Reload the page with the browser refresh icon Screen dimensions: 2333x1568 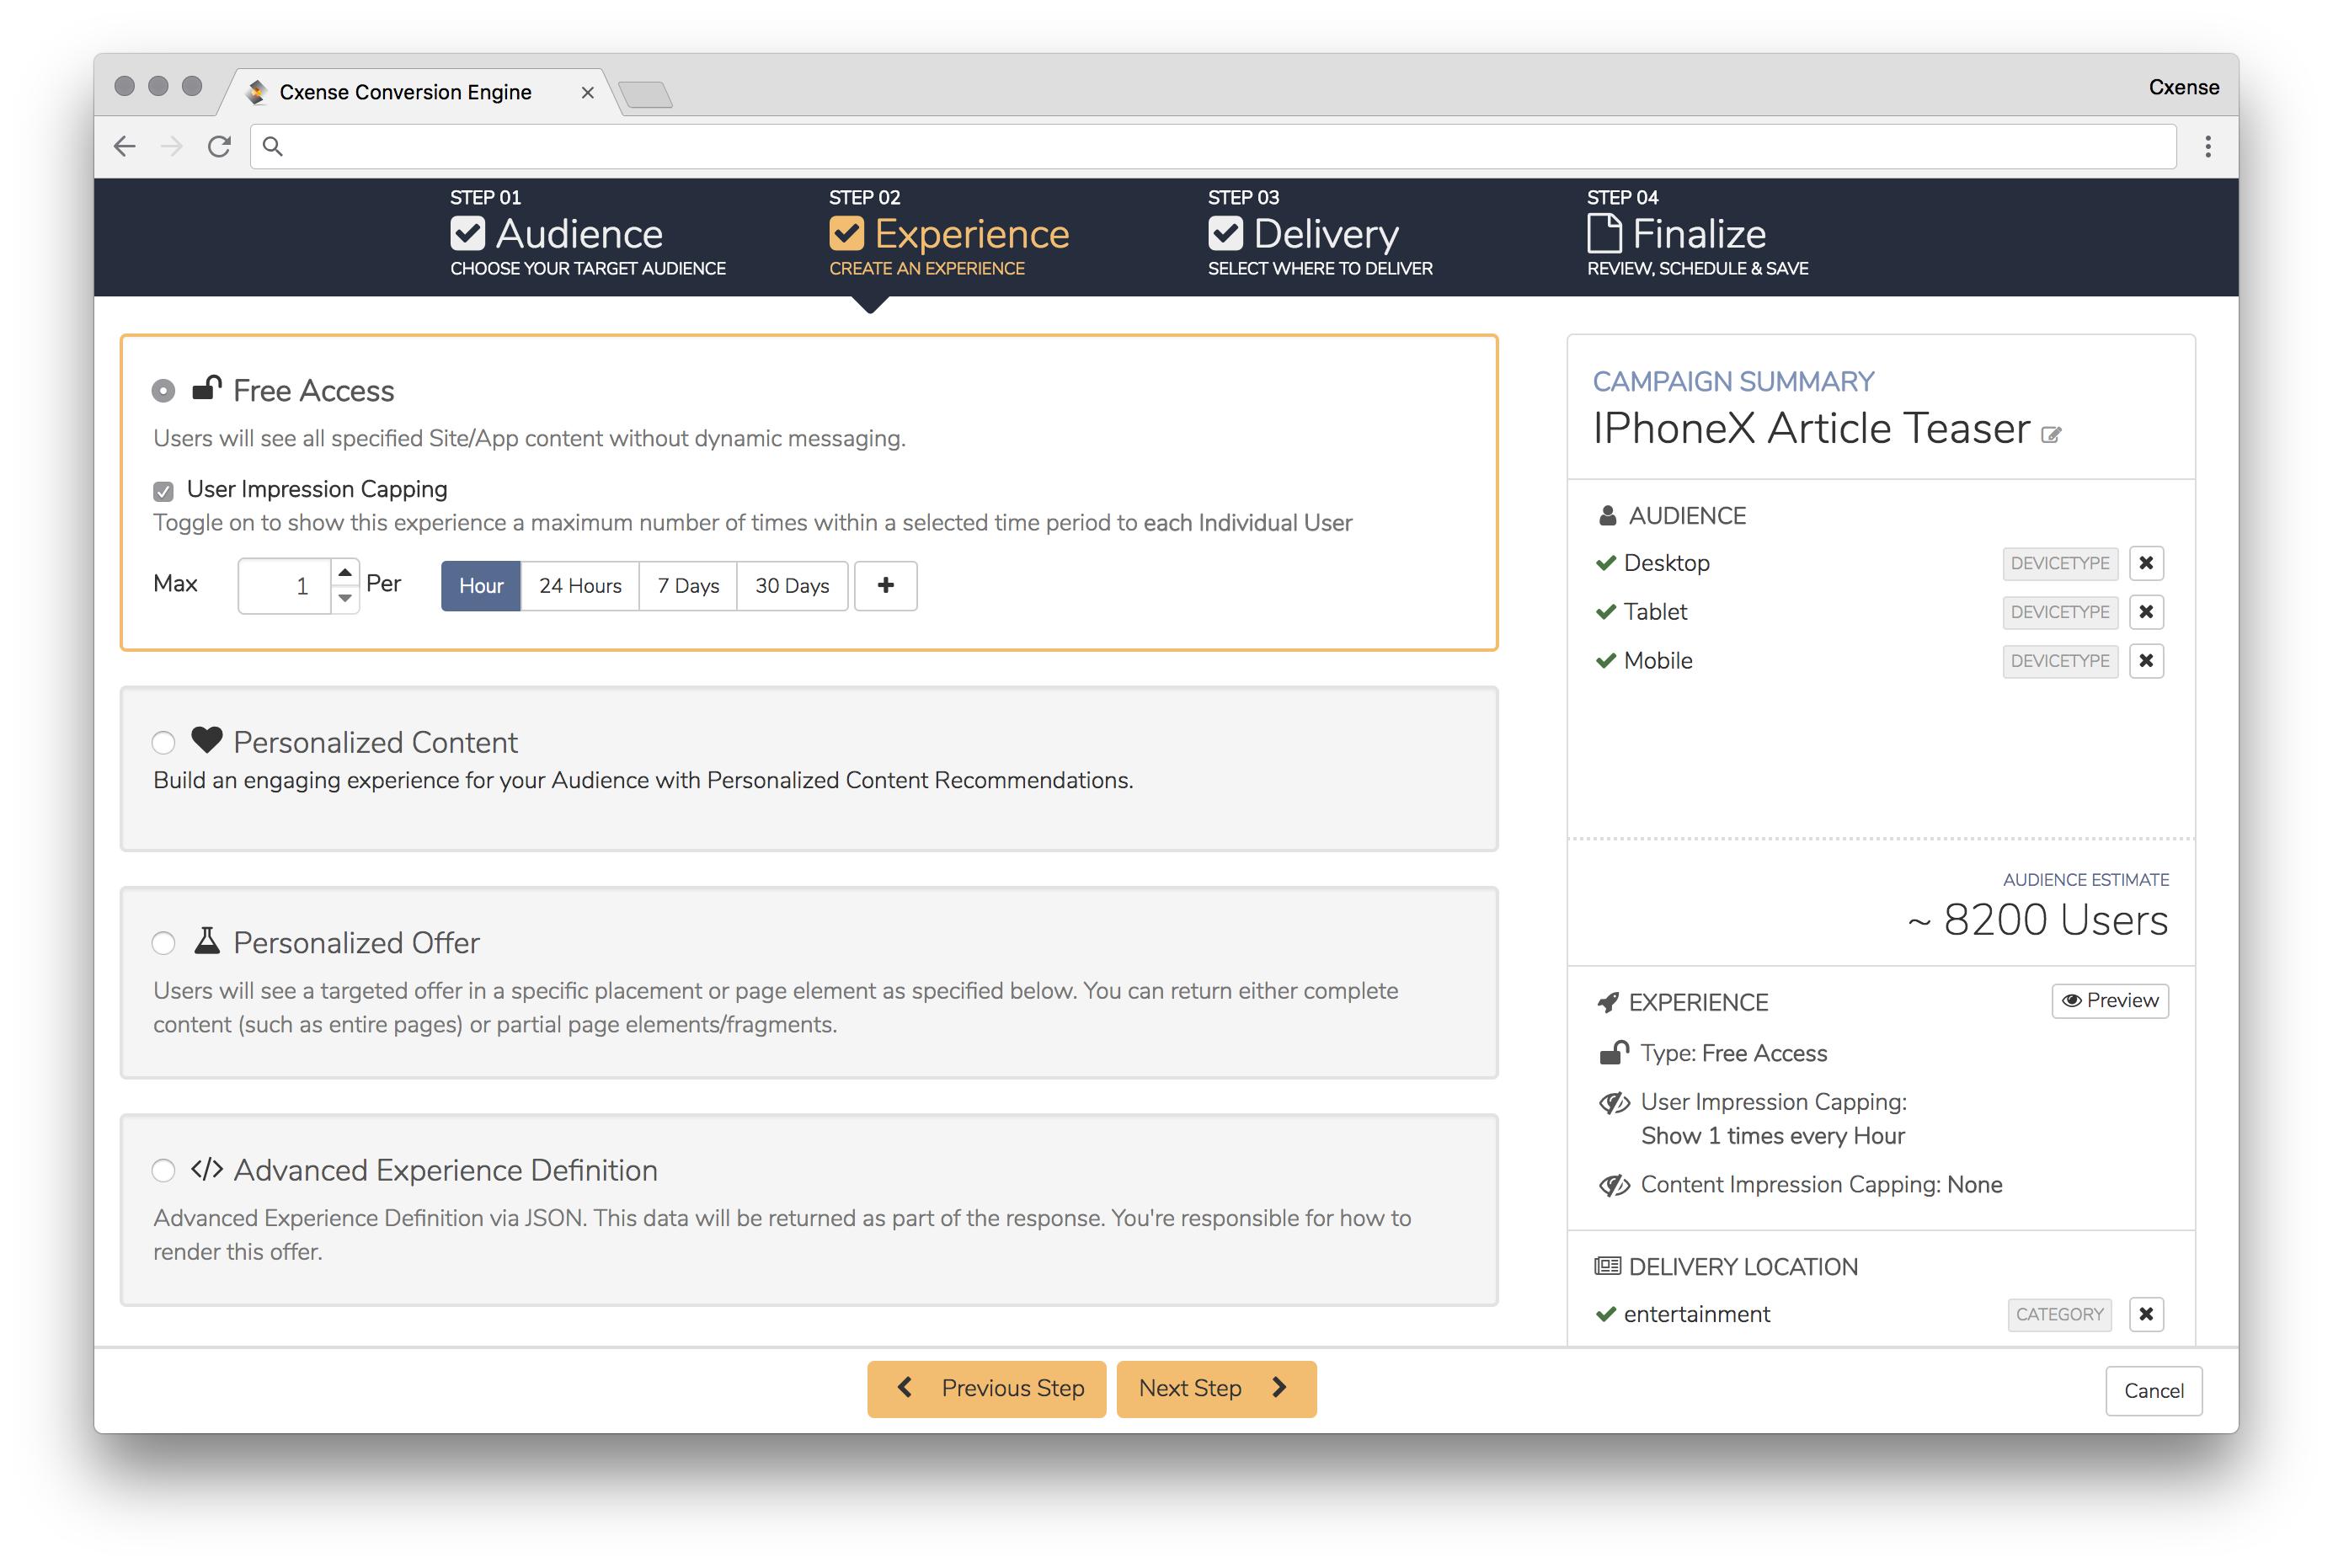coord(219,146)
